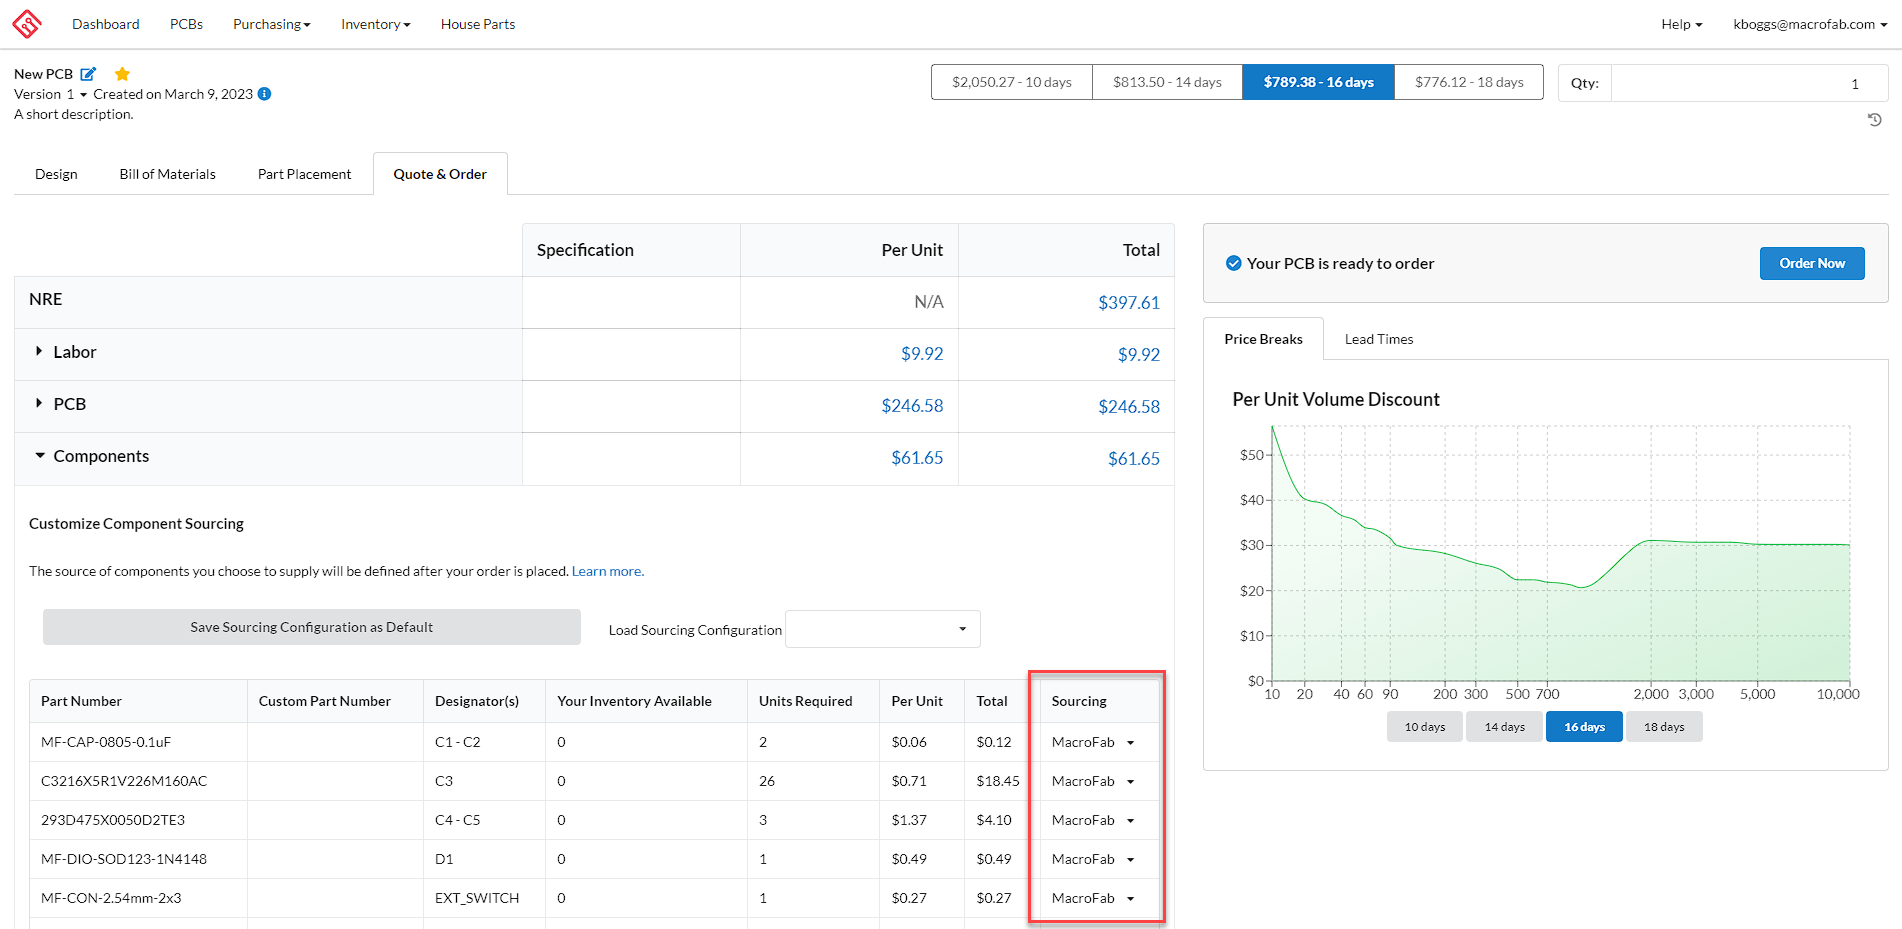The image size is (1902, 929).
Task: Go to House Parts
Action: pos(478,24)
